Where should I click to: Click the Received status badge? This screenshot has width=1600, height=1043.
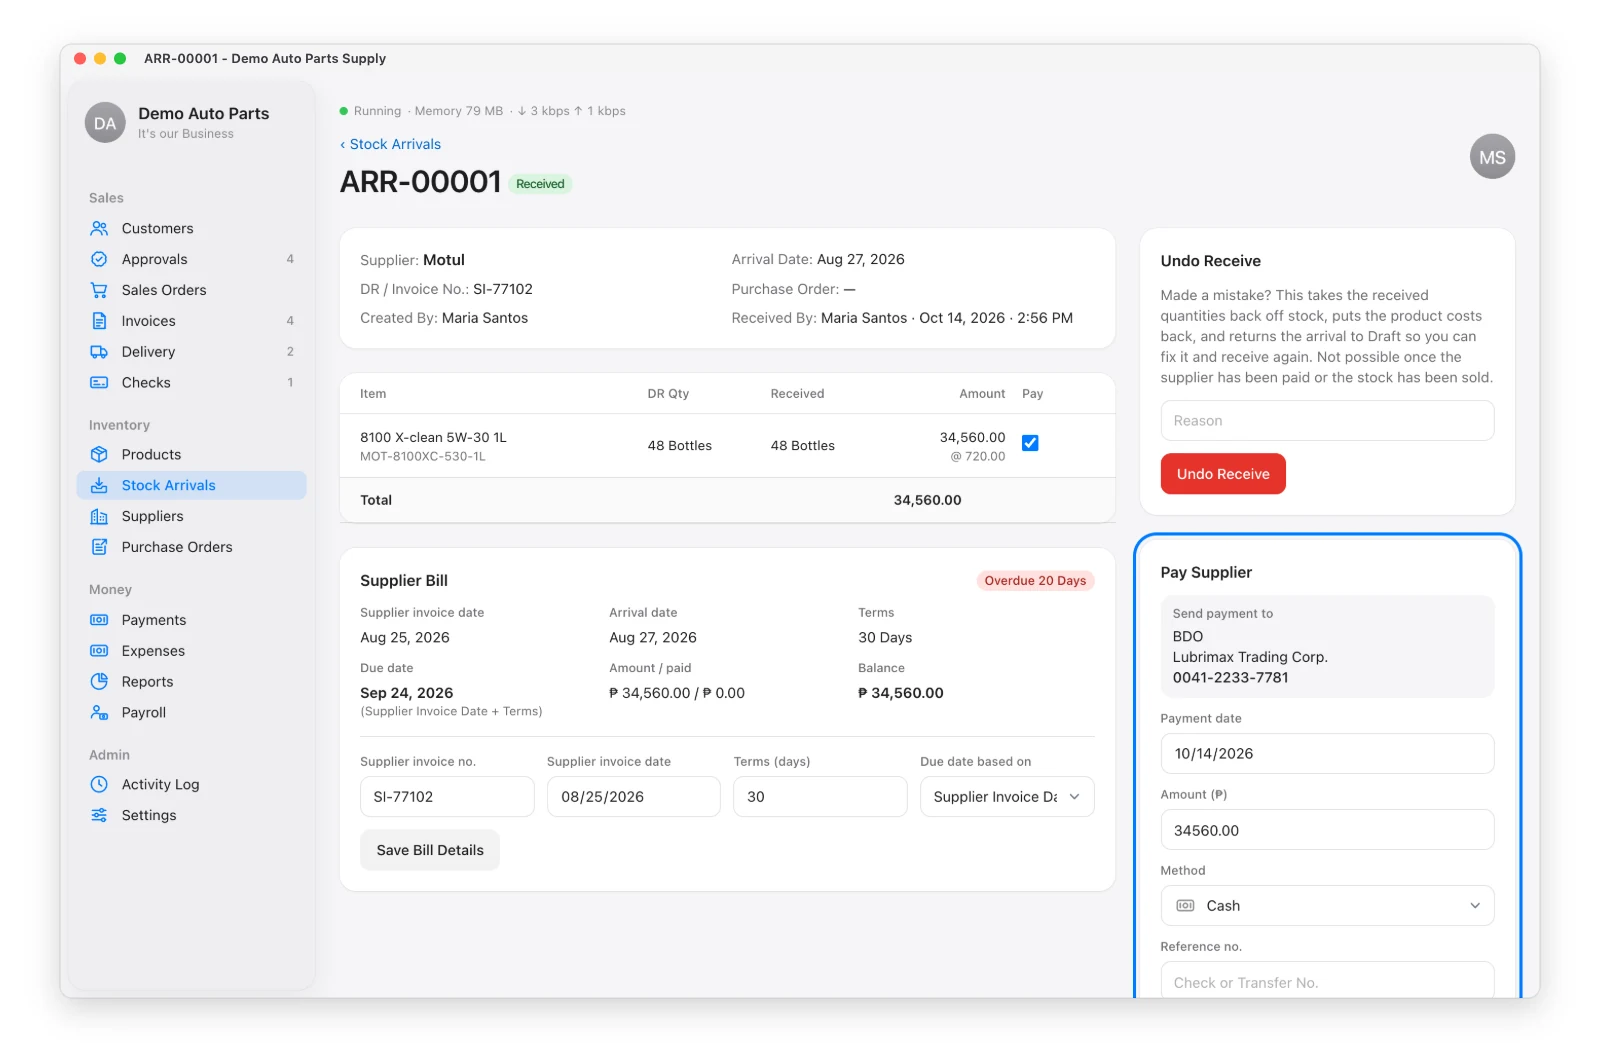(540, 184)
